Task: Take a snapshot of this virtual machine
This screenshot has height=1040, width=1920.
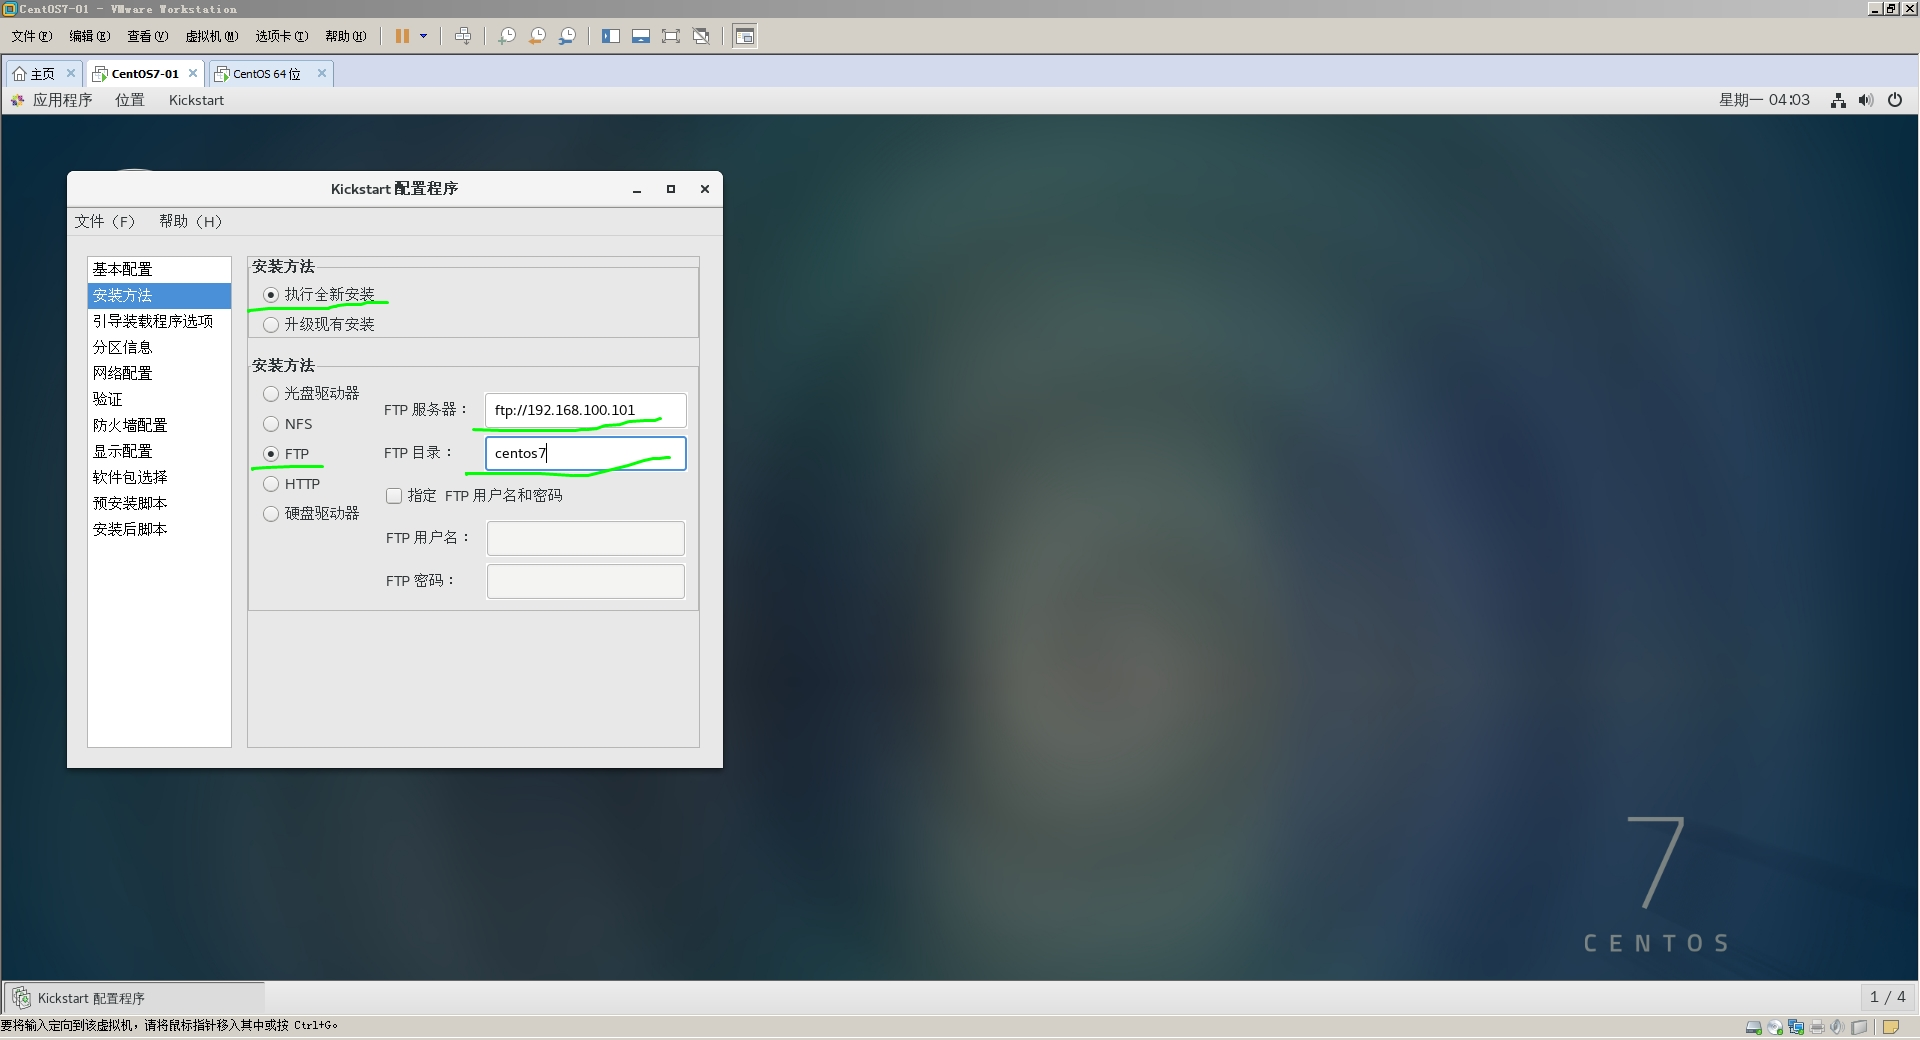Action: coord(507,36)
